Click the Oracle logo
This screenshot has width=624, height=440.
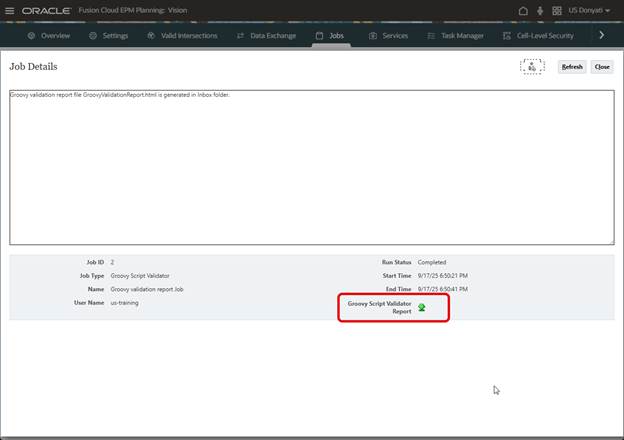(45, 10)
